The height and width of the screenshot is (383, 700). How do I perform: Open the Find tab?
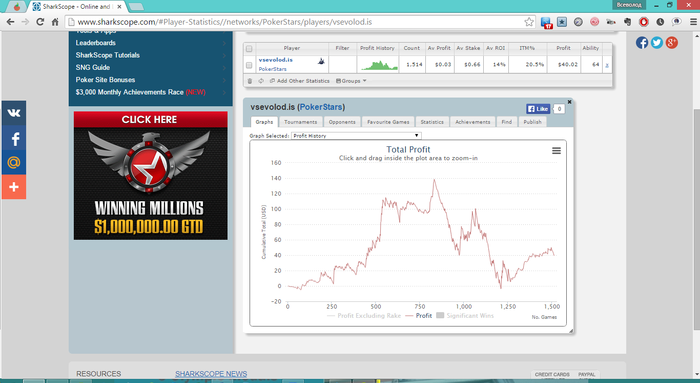pyautogui.click(x=507, y=122)
